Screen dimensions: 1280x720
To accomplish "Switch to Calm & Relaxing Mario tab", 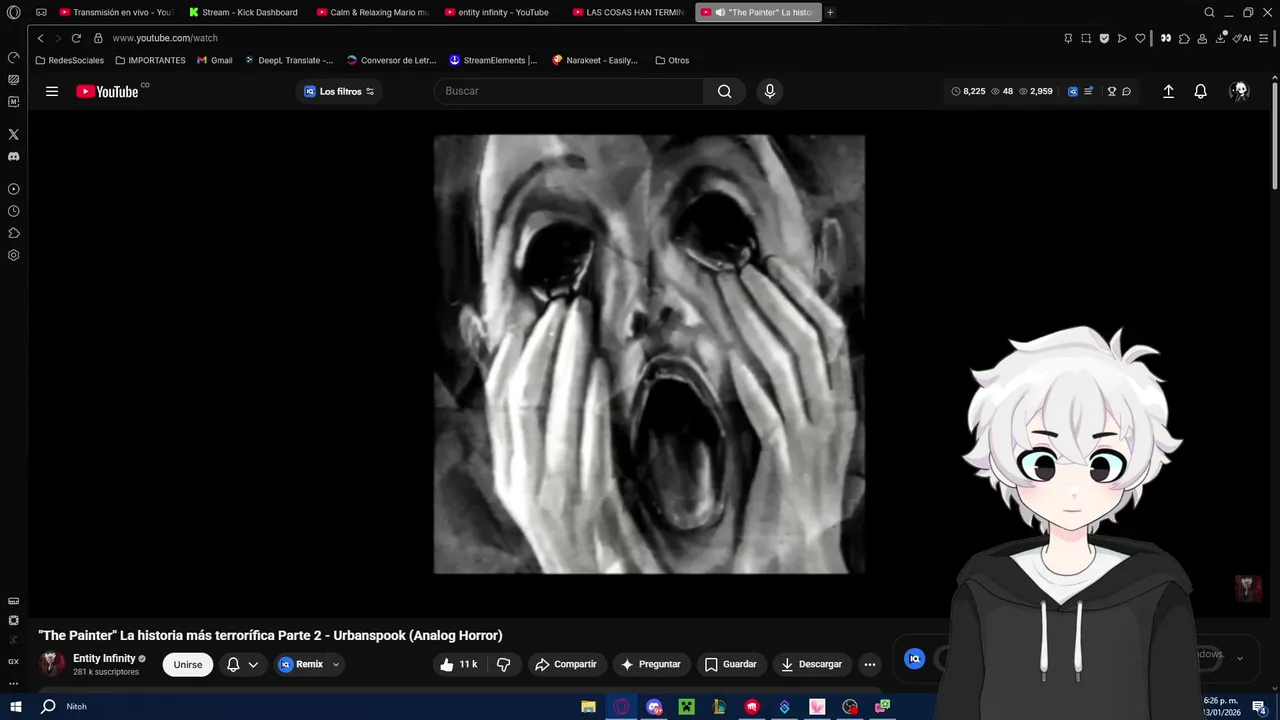I will pyautogui.click(x=372, y=13).
